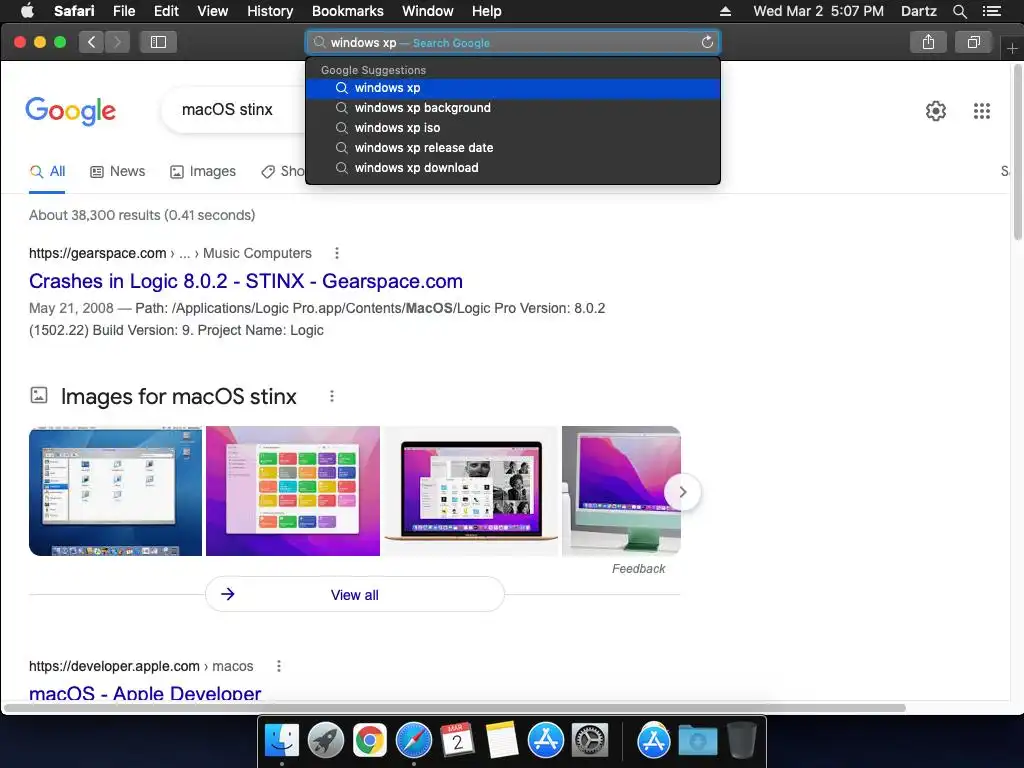Open the Edit menu

(x=166, y=11)
